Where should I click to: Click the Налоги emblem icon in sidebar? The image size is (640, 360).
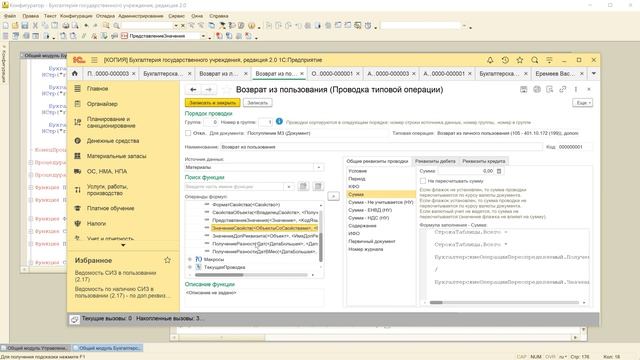78,224
